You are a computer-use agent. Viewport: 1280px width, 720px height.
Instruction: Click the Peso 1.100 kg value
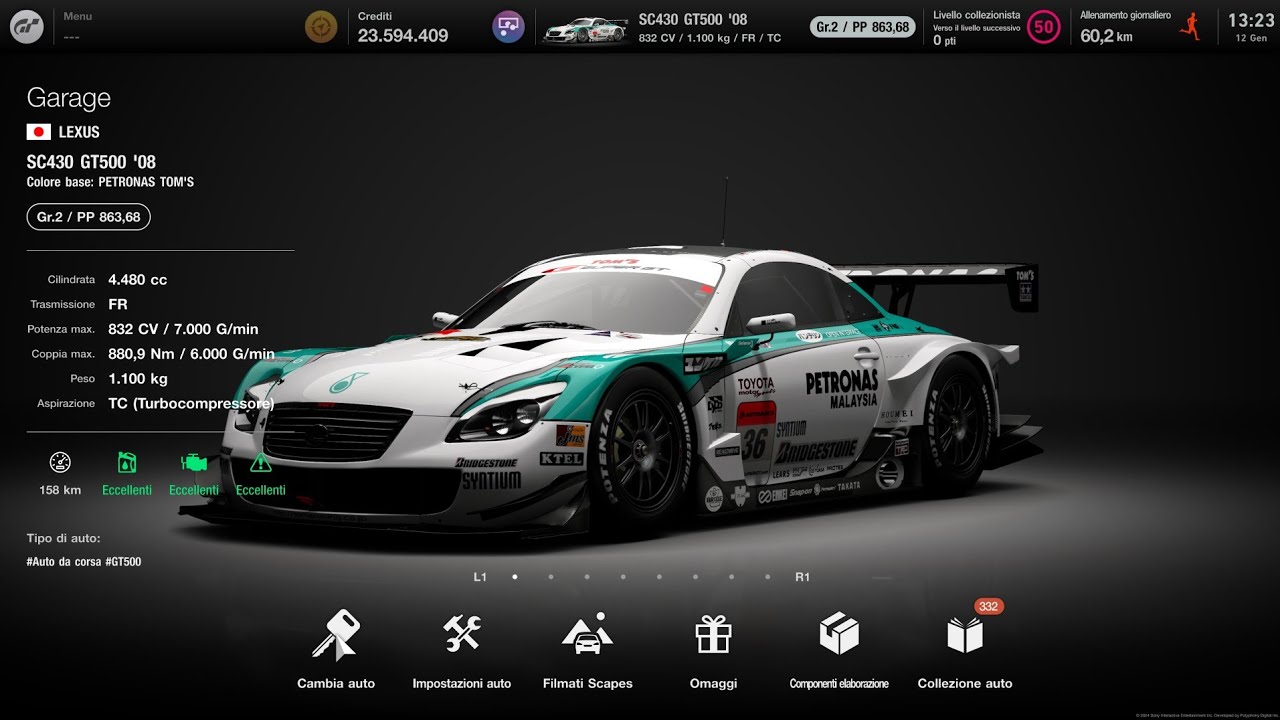138,379
